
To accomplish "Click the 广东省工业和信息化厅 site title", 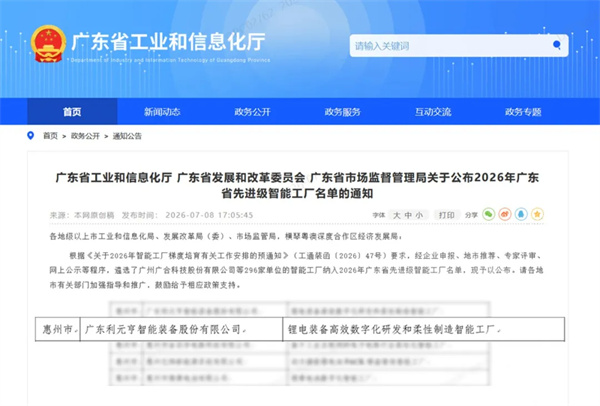I will (168, 42).
